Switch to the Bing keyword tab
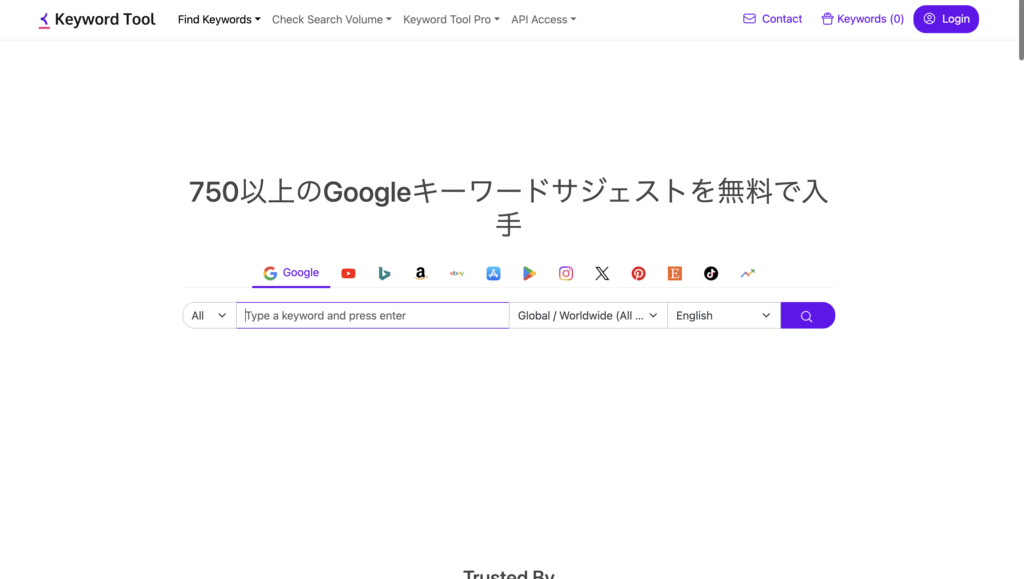The image size is (1024, 579). (x=384, y=274)
